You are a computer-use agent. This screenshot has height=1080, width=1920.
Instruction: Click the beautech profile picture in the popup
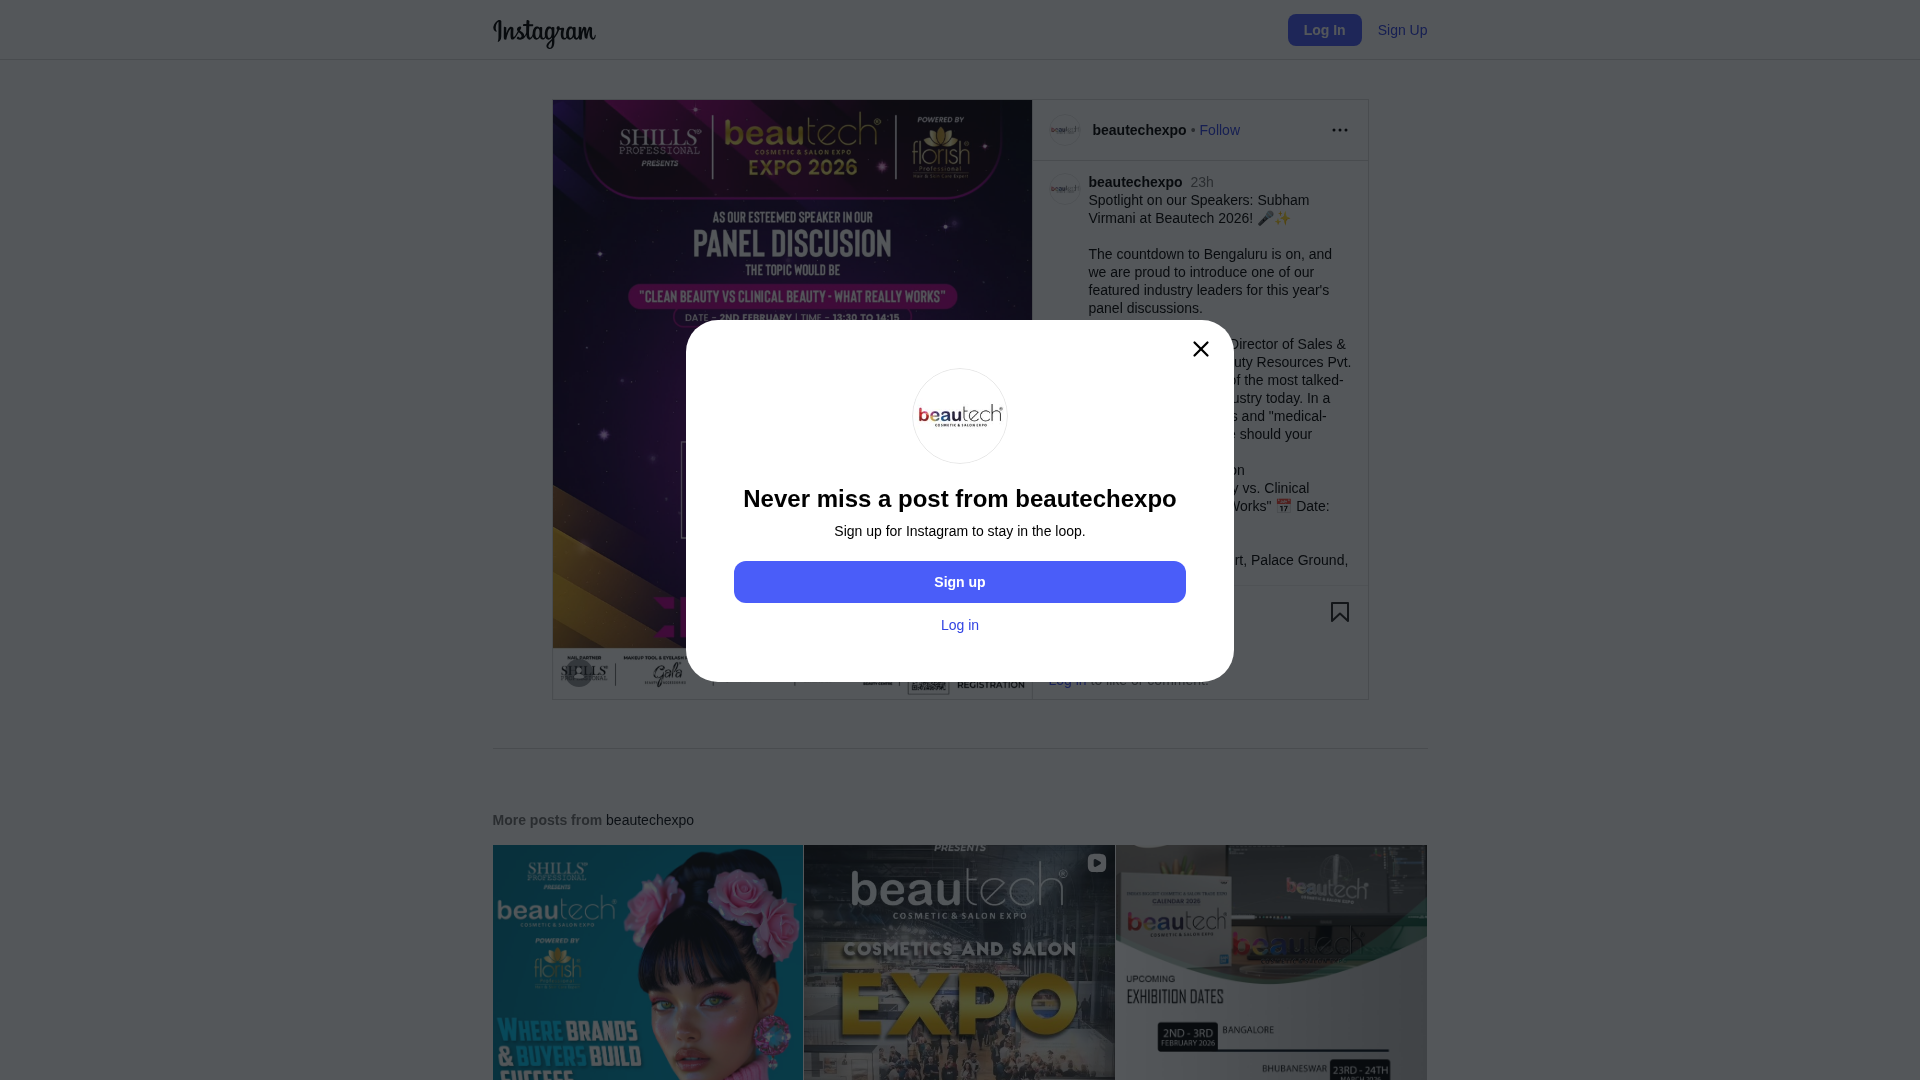pos(959,416)
